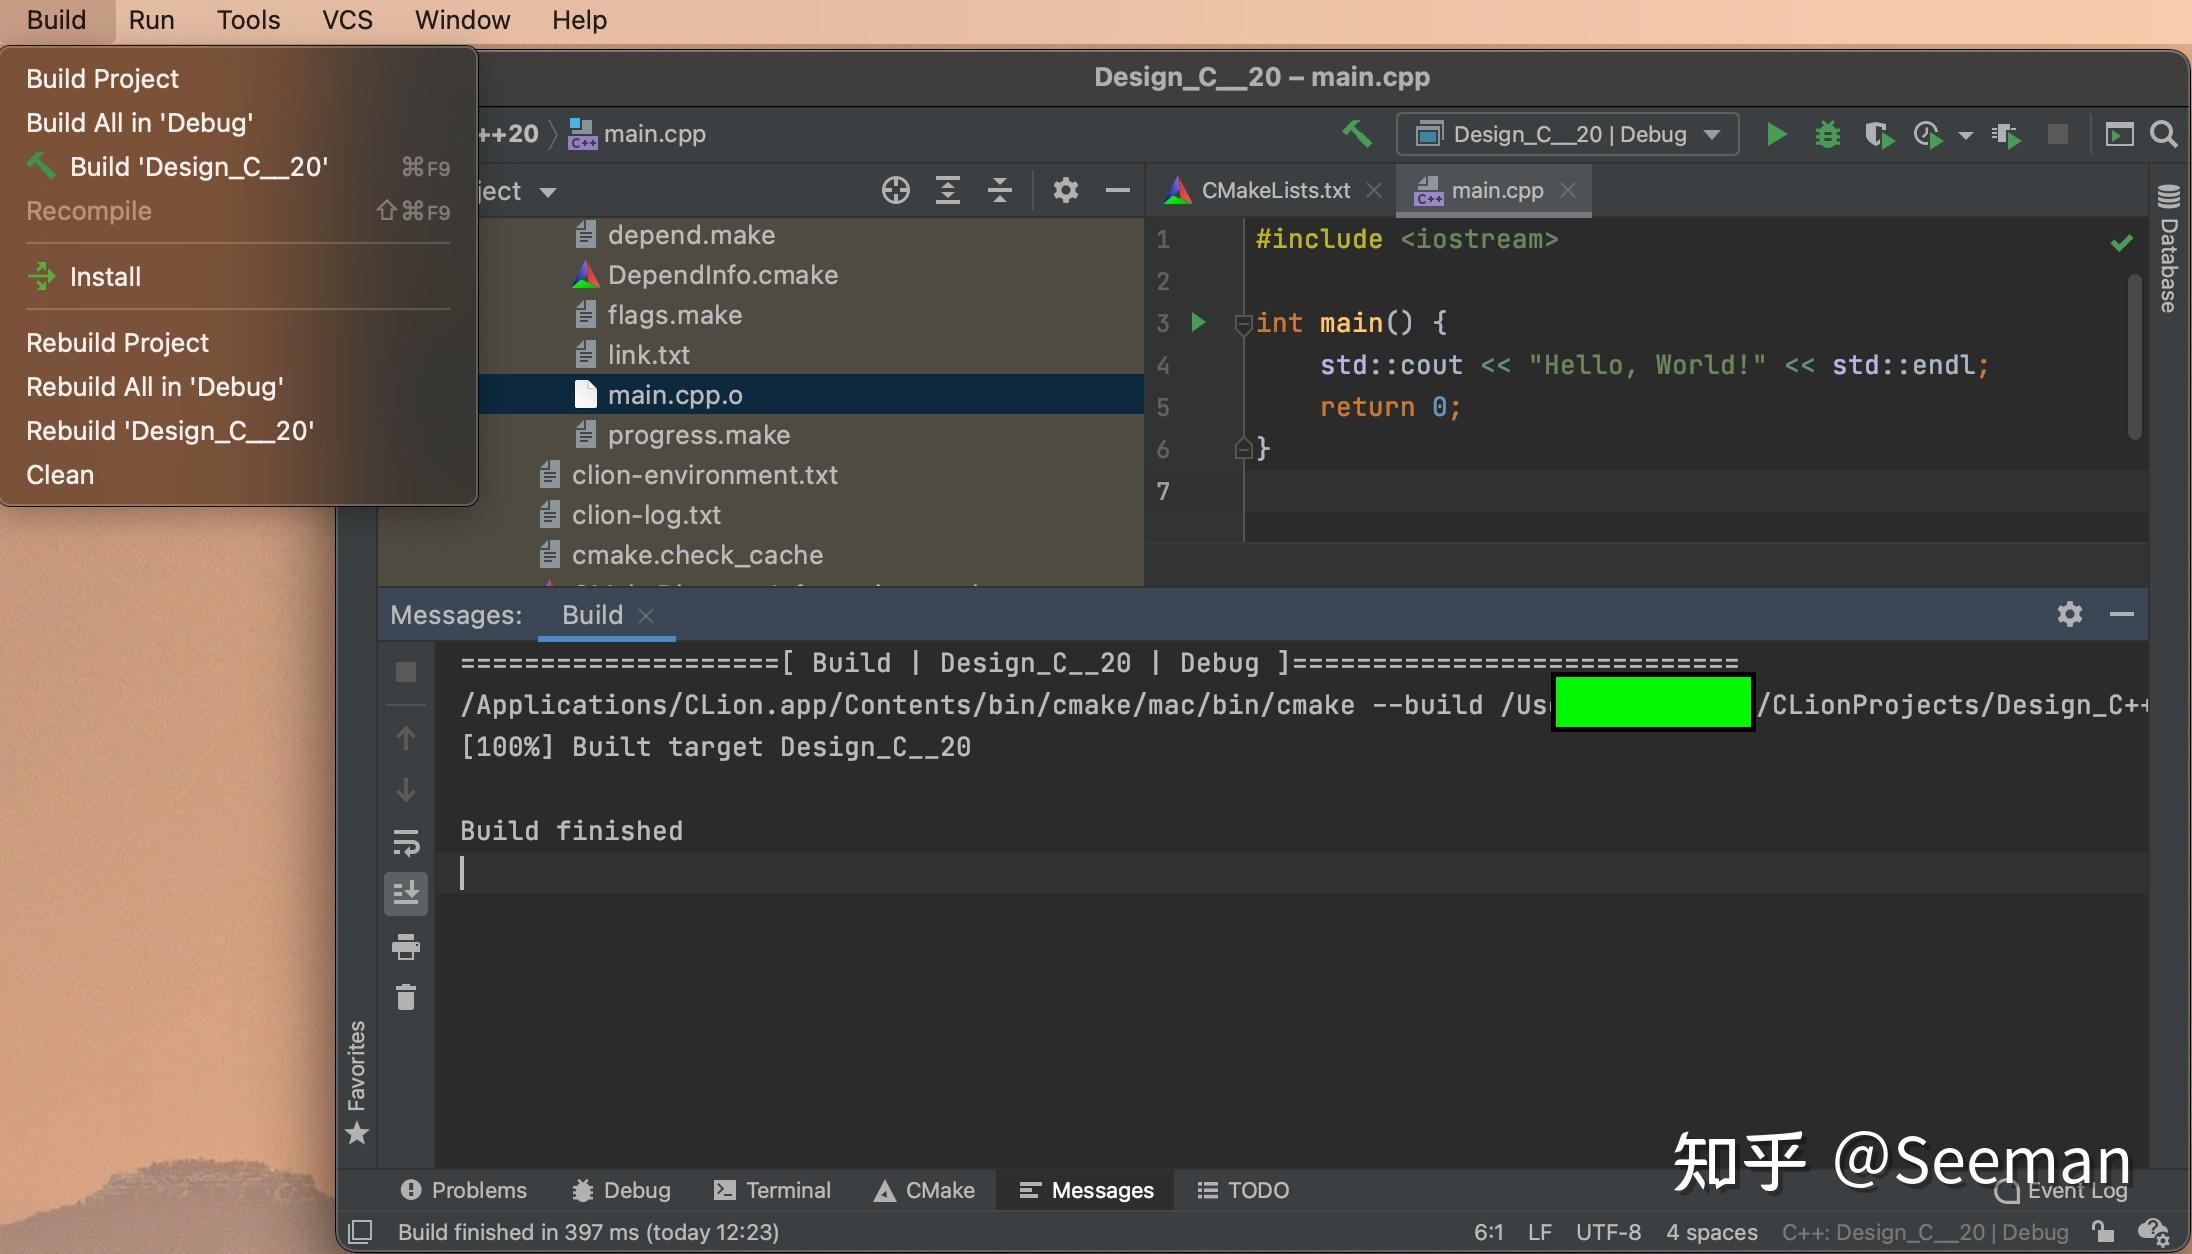Click the Select Opened File crosshair icon
The image size is (2192, 1254).
[x=895, y=190]
